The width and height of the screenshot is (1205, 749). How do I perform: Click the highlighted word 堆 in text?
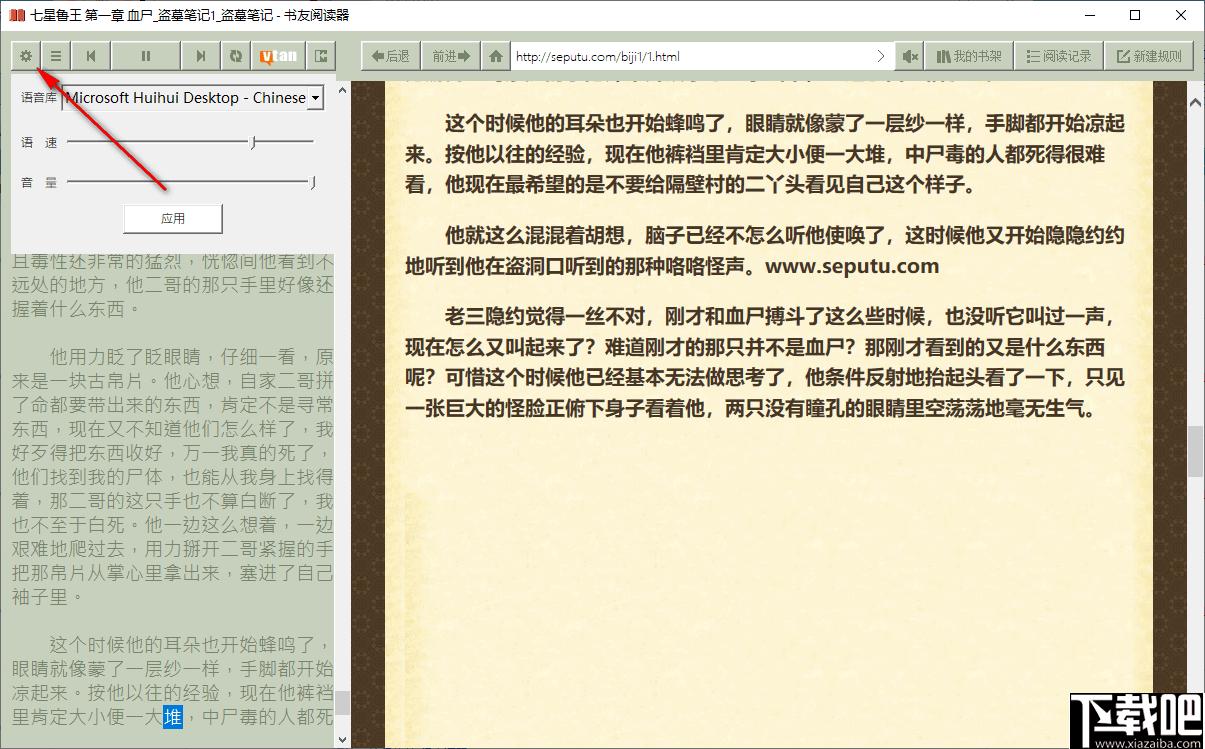coord(172,717)
